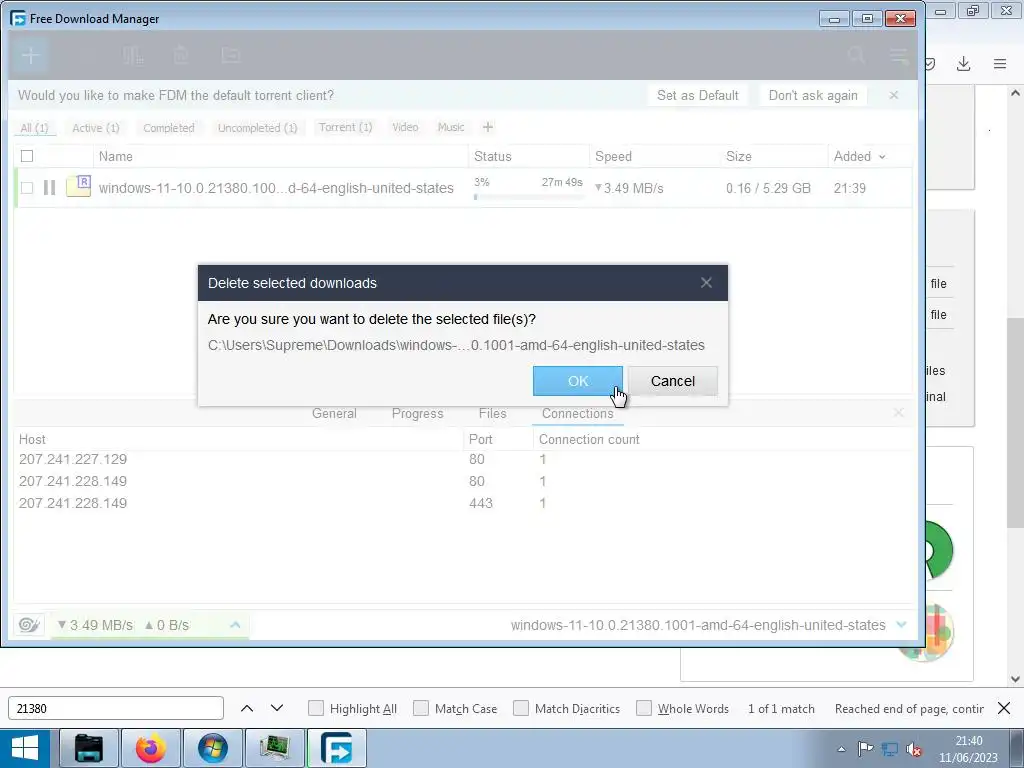Click the 3% download progress bar
Viewport: 1024px width, 768px height.
[x=528, y=197]
